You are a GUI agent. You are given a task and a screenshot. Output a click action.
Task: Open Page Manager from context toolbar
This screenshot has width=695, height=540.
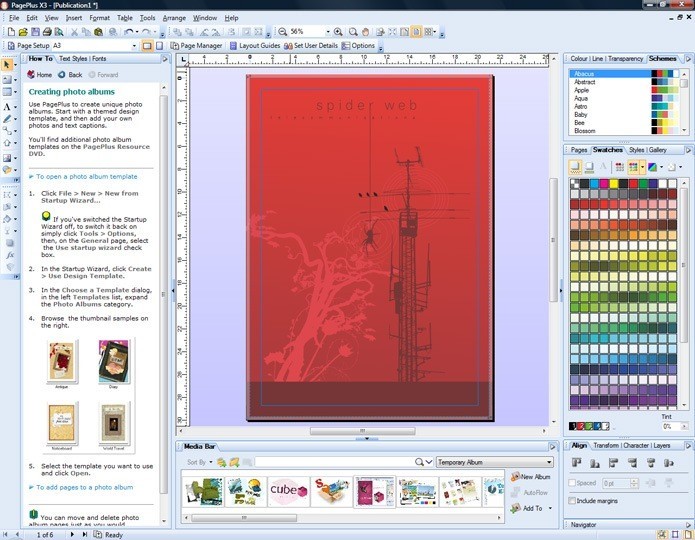click(196, 46)
